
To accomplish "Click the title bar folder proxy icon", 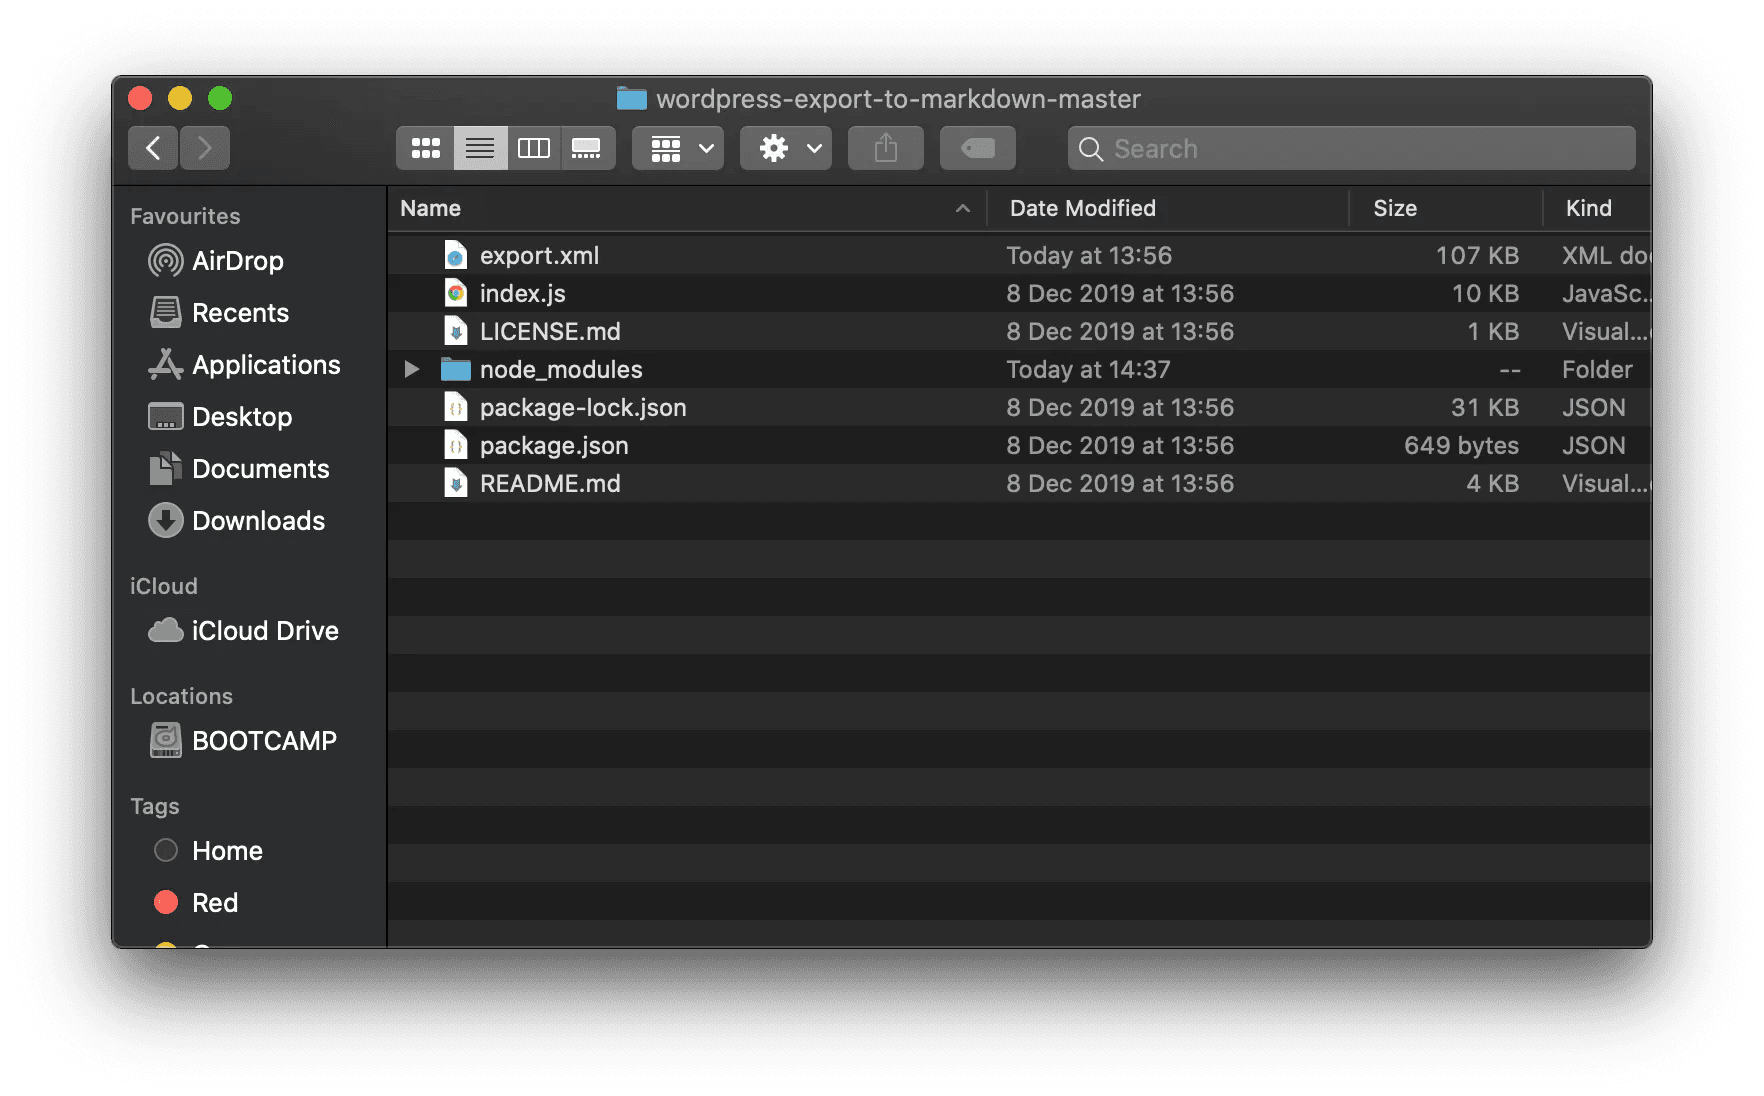I will (x=632, y=98).
